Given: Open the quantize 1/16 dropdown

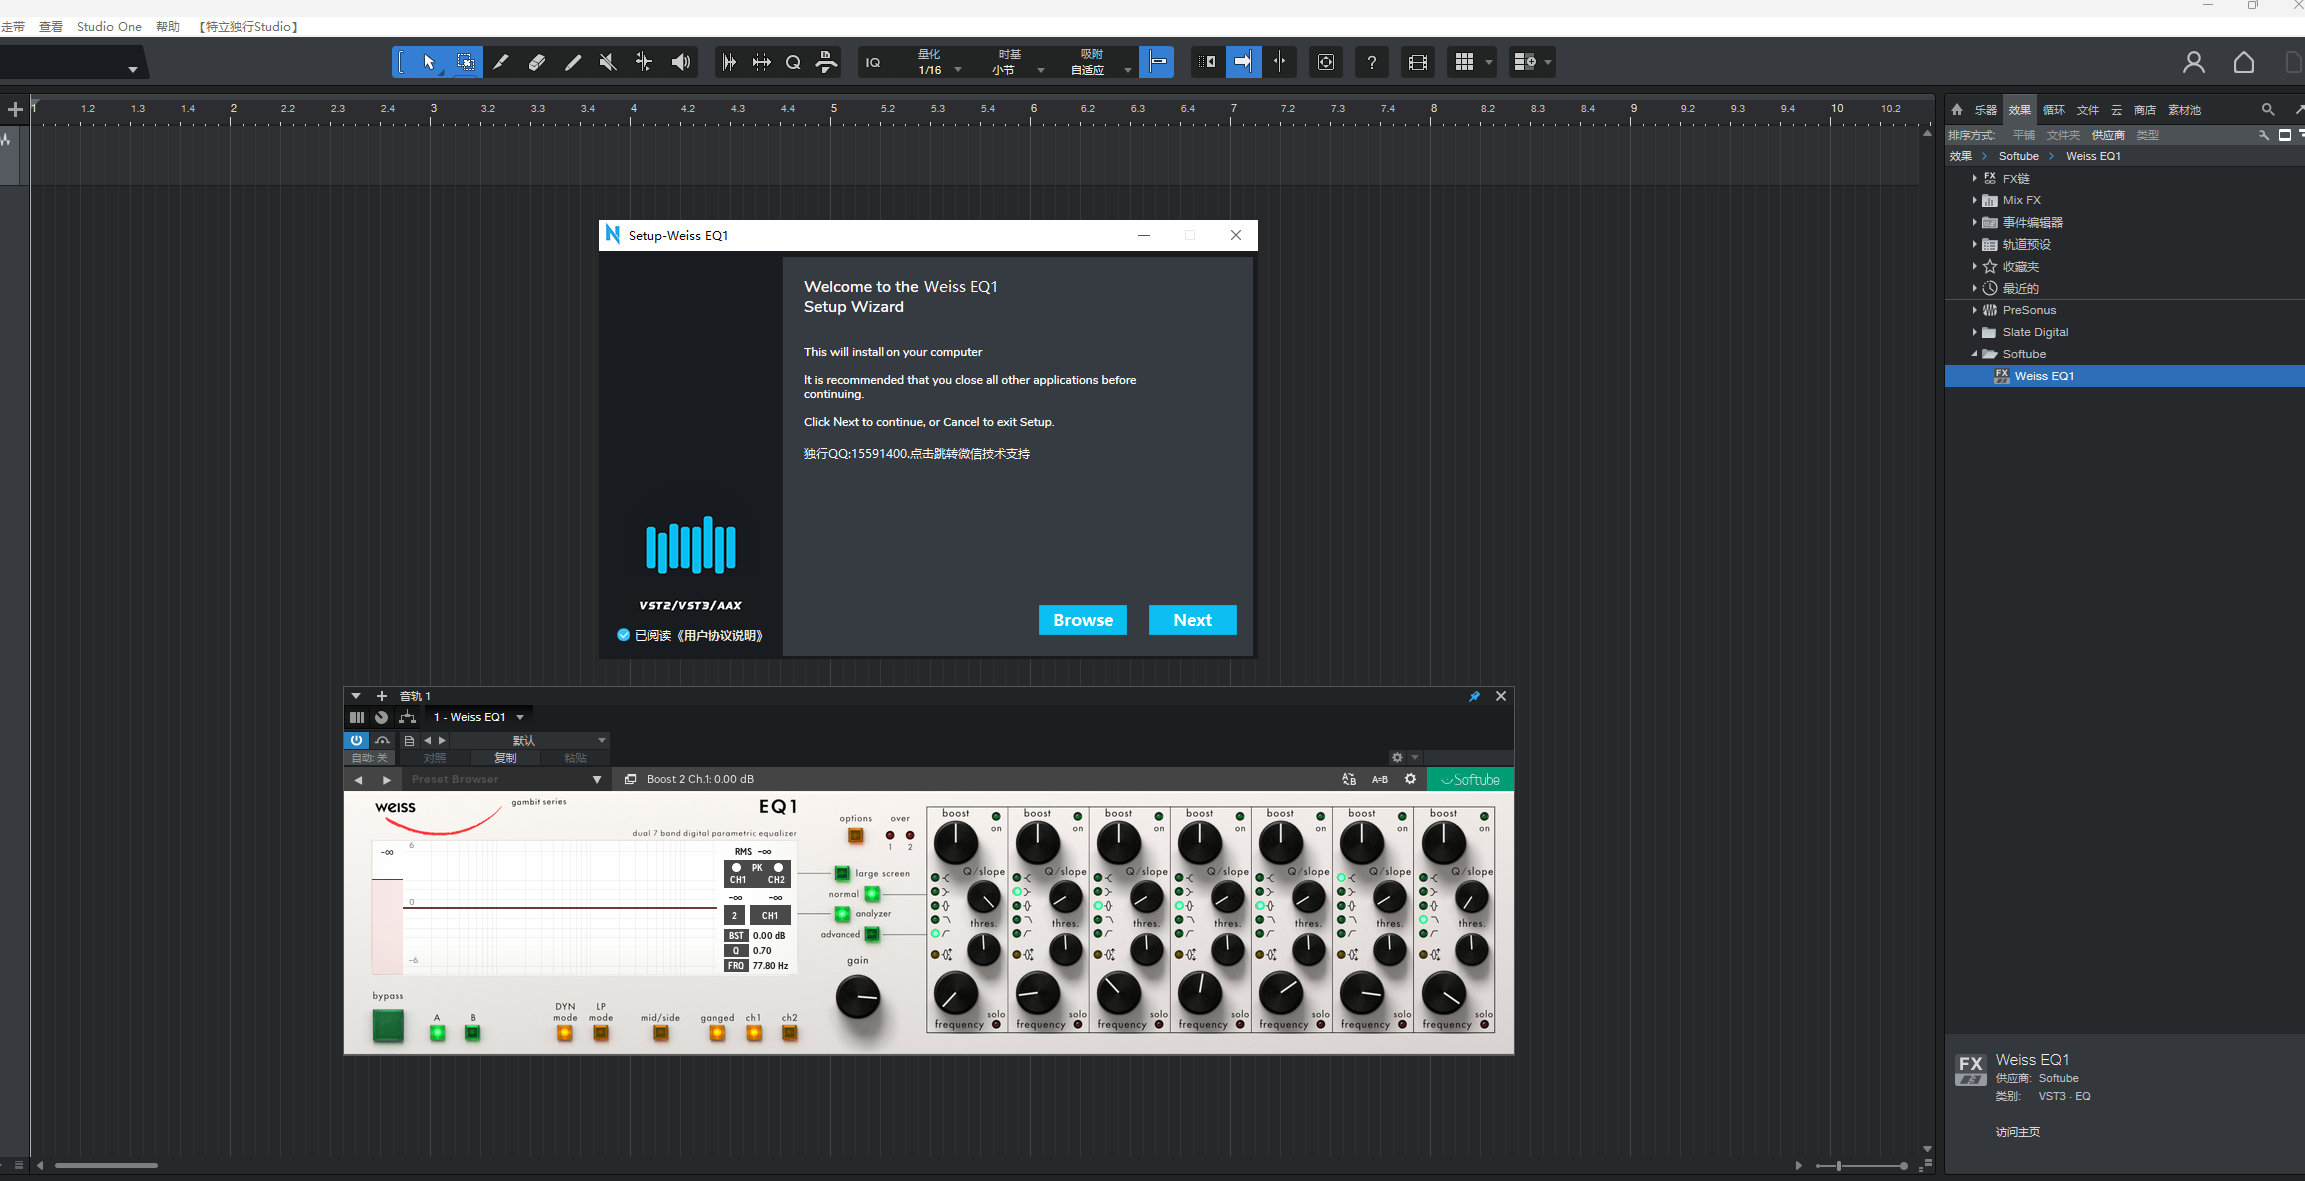Looking at the screenshot, I should [x=958, y=70].
